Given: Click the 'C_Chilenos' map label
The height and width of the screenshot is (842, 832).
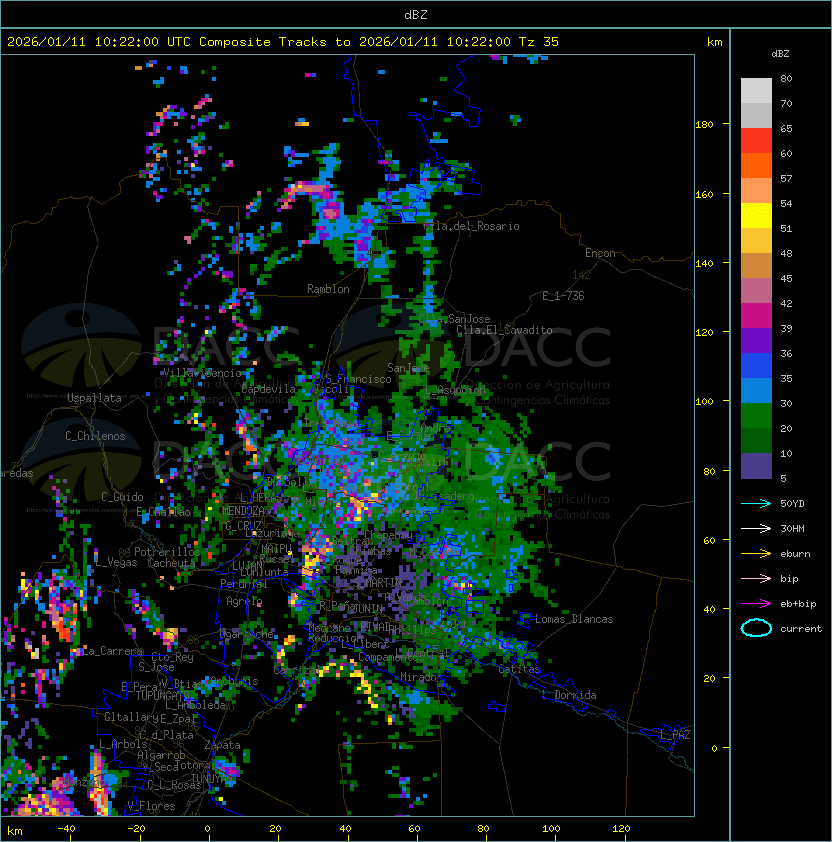Looking at the screenshot, I should (95, 436).
